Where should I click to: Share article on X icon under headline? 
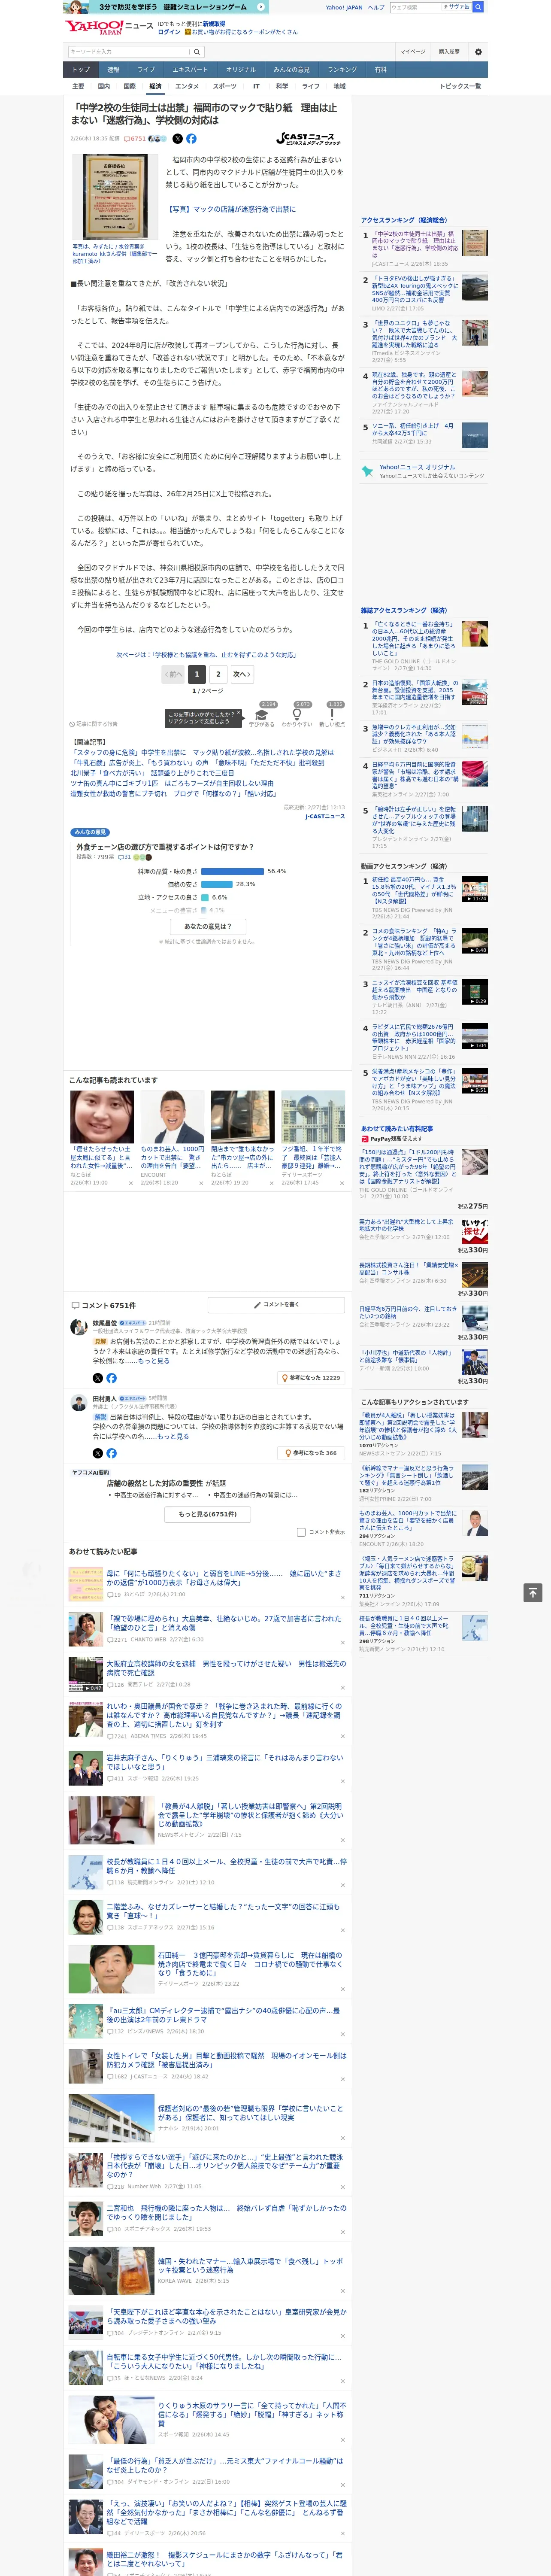pos(178,139)
